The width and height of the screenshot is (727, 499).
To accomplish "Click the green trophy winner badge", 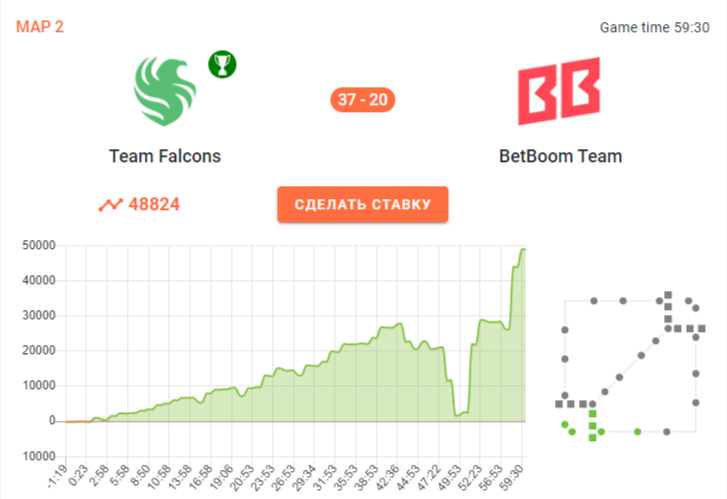I will point(222,64).
